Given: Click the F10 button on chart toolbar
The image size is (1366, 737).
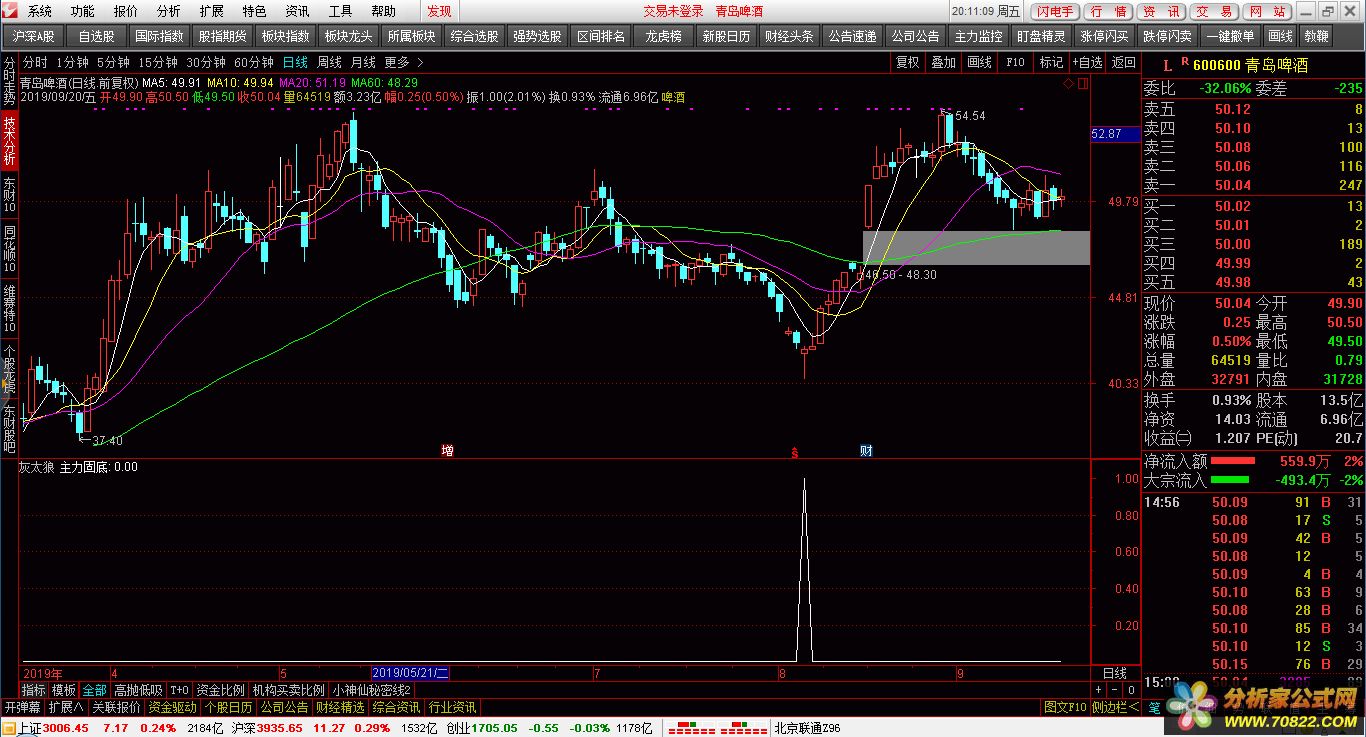Looking at the screenshot, I should 1015,62.
